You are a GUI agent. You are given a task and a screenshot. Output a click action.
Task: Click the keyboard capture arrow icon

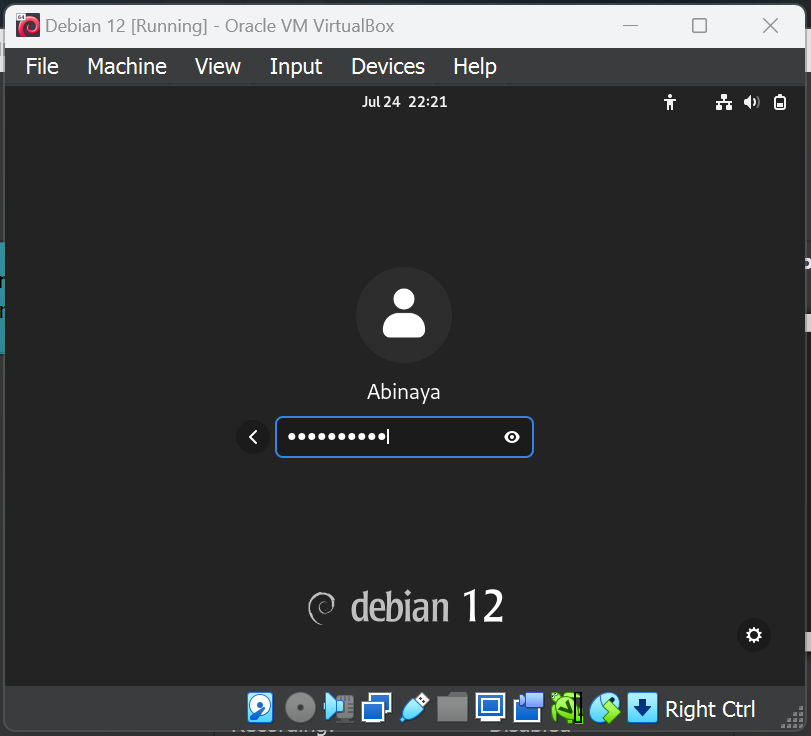(x=642, y=707)
